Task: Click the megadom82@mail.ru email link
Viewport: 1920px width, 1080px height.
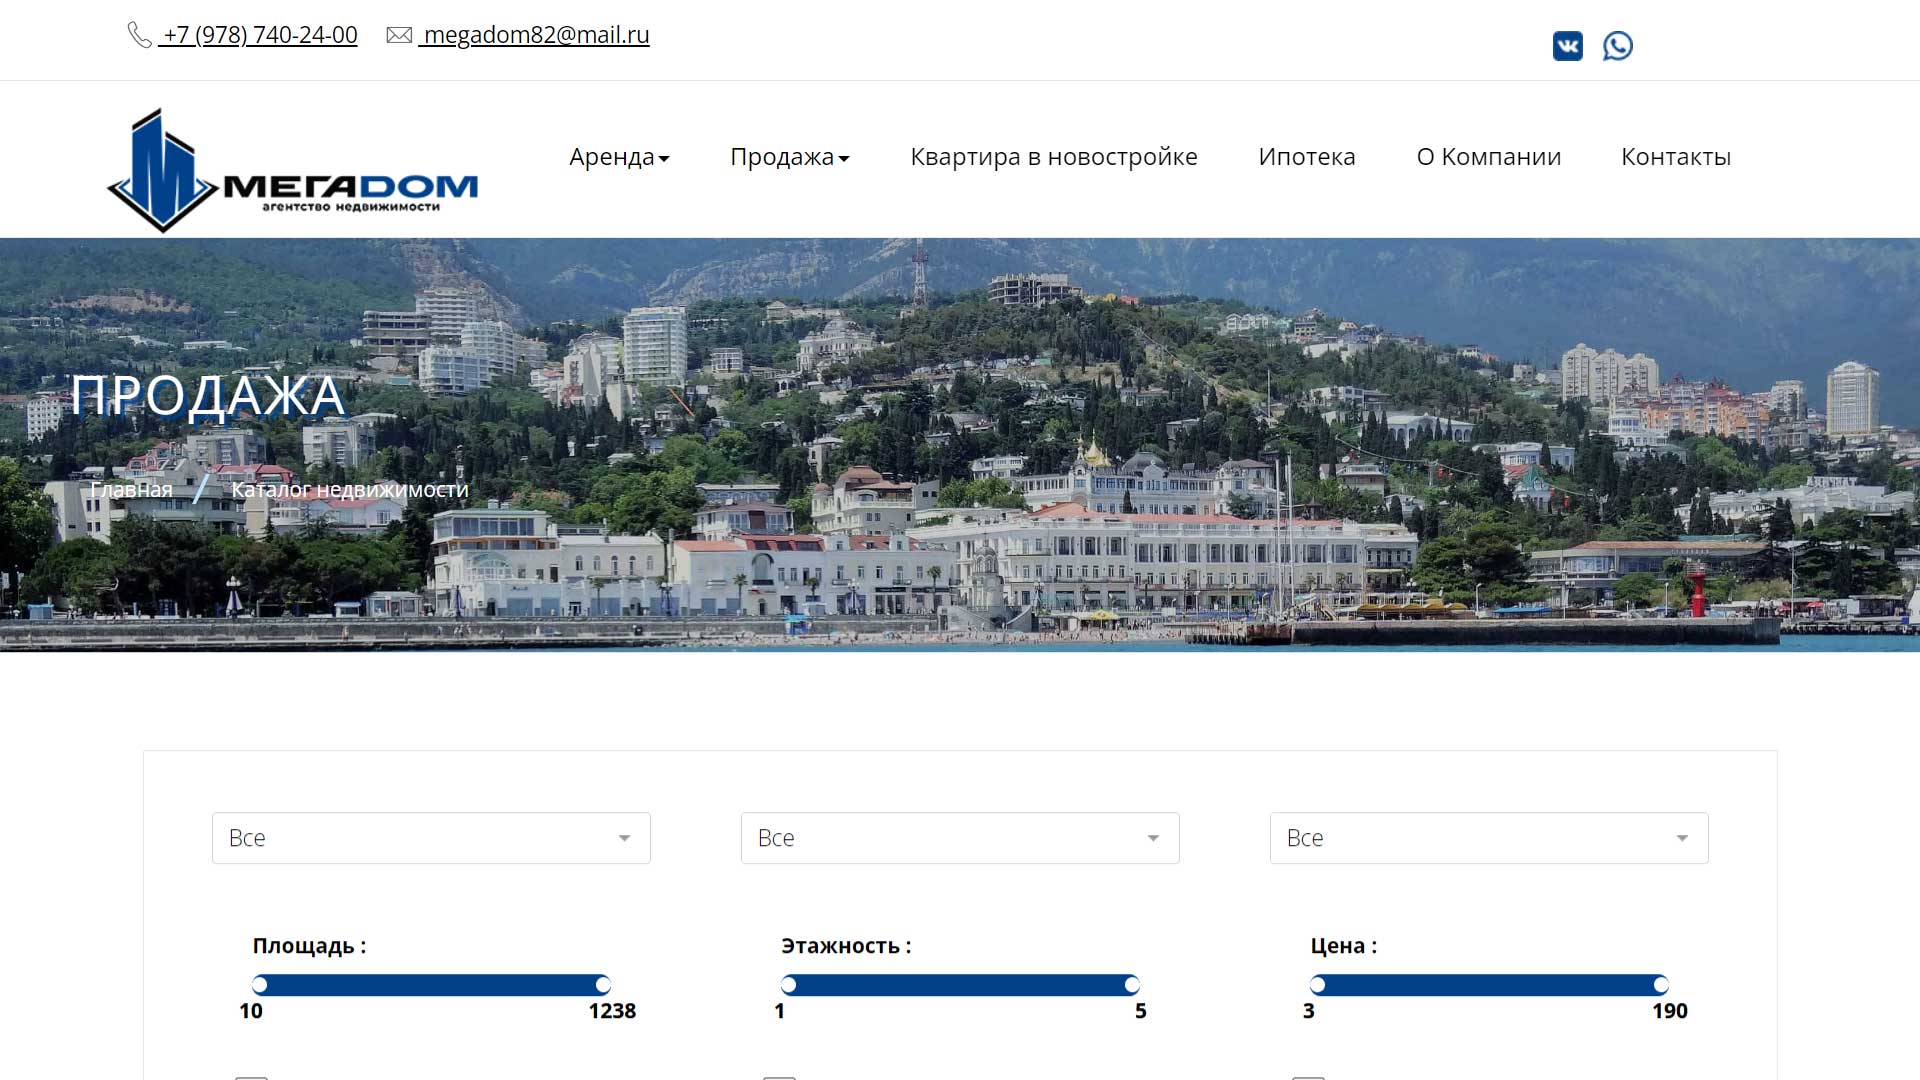Action: coord(535,35)
